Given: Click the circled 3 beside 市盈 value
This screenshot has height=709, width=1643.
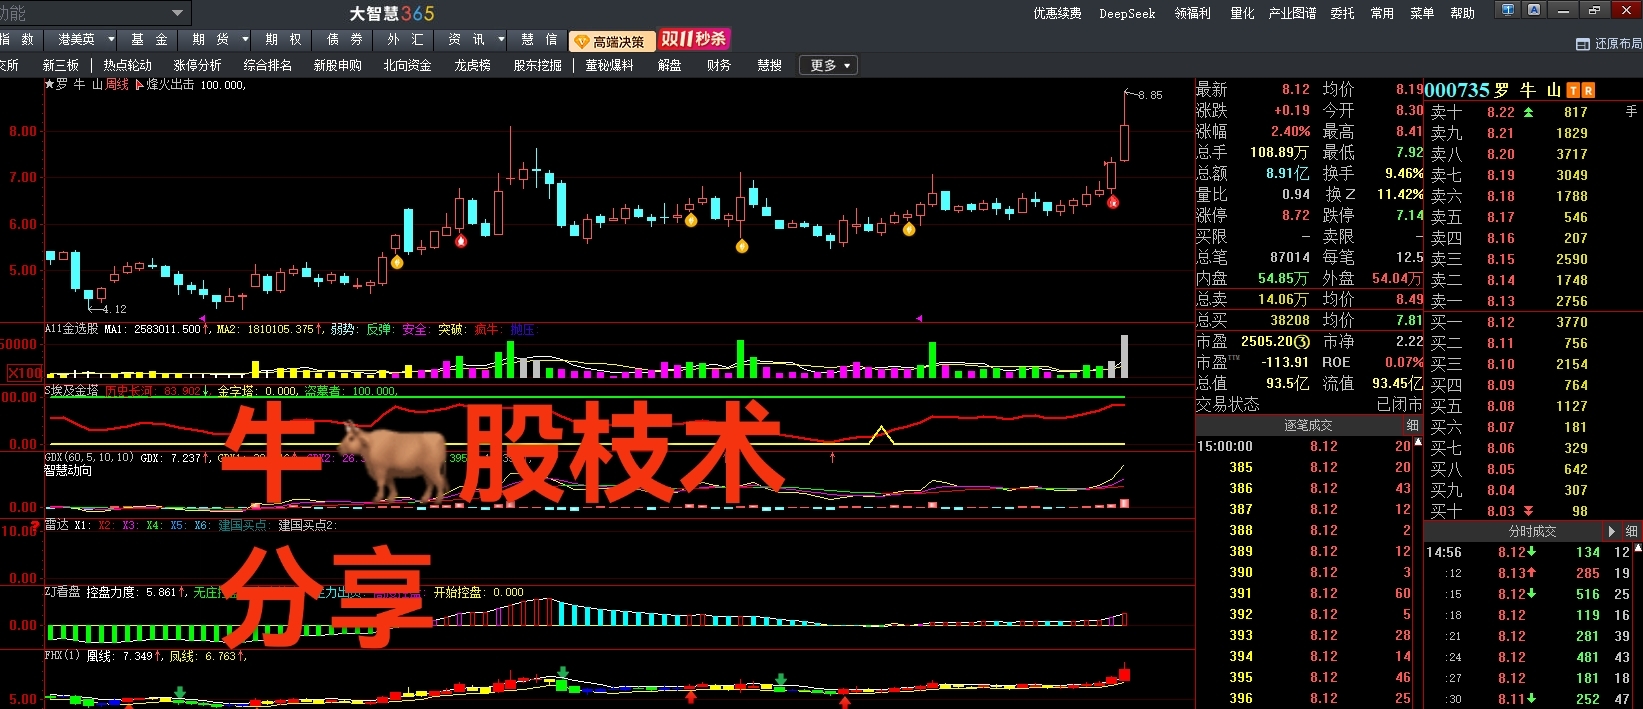Looking at the screenshot, I should pyautogui.click(x=1302, y=342).
